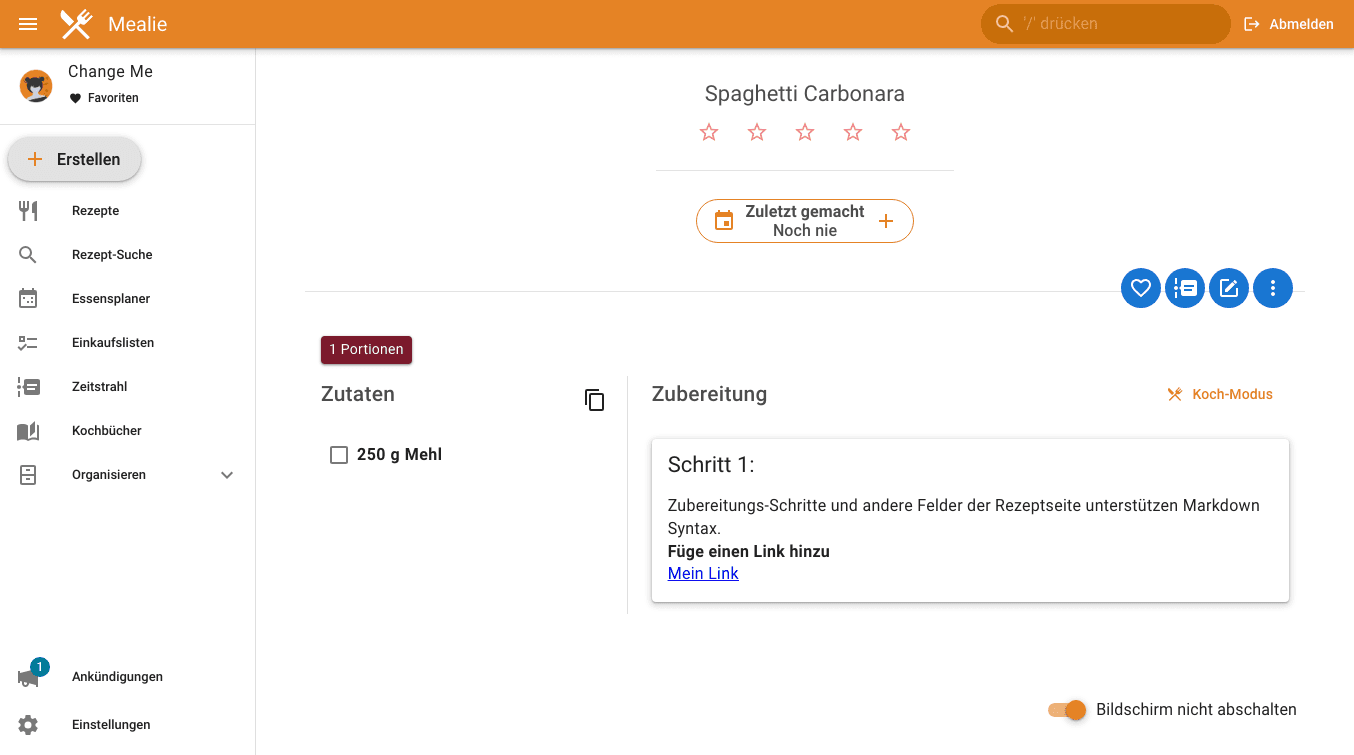1354x755 pixels.
Task: Toggle Bildschirm nicht abschalten switch
Action: [1067, 710]
